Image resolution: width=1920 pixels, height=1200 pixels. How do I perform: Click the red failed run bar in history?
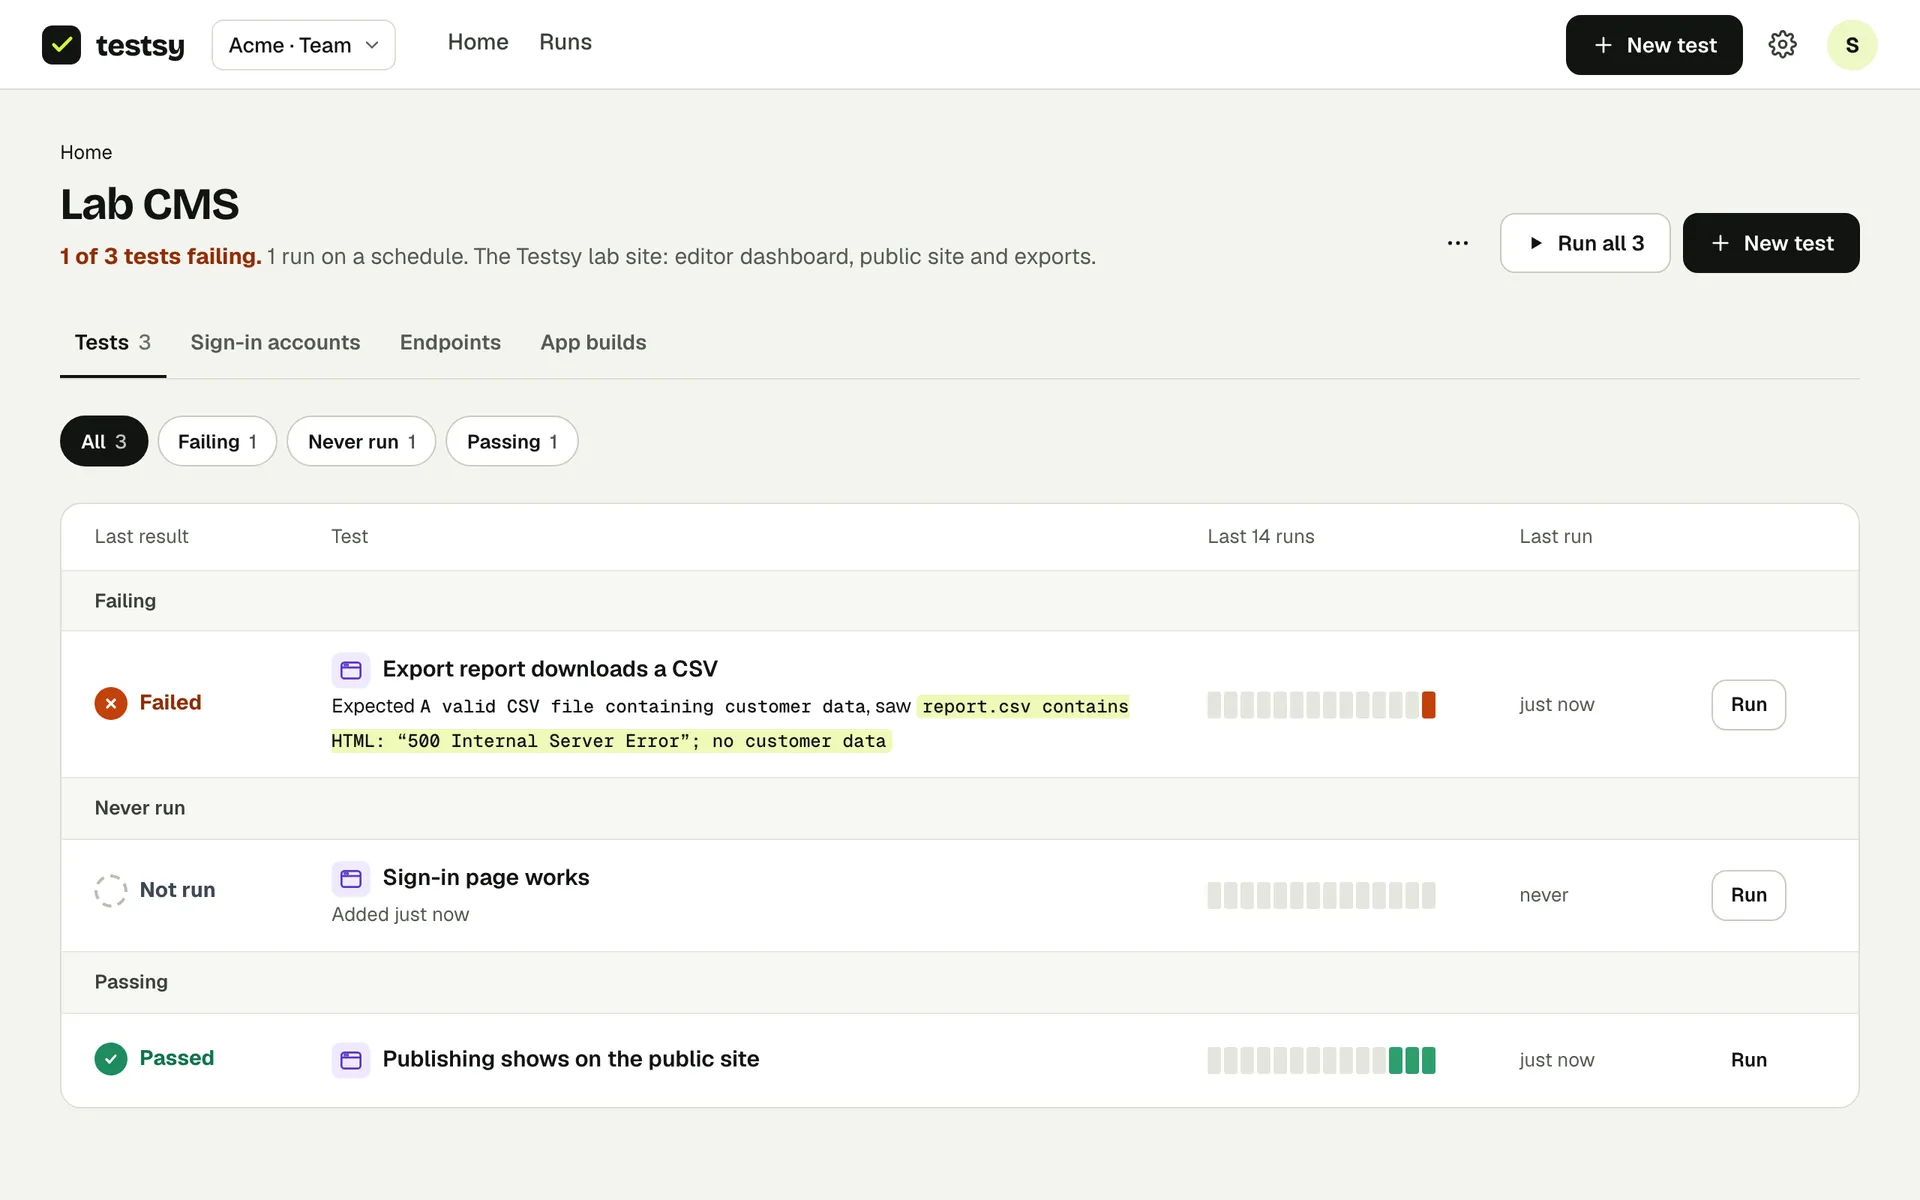coord(1429,705)
